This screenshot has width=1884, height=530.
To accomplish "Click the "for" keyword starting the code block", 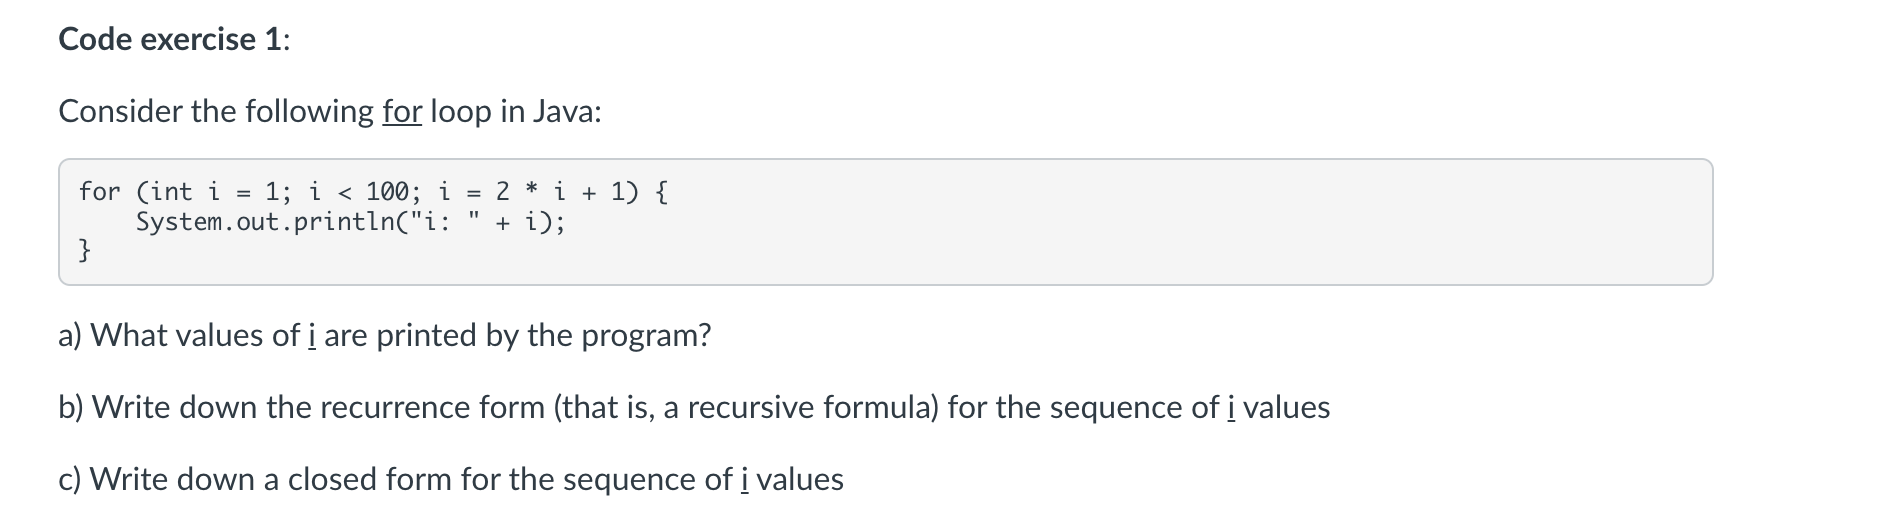I will tap(100, 191).
